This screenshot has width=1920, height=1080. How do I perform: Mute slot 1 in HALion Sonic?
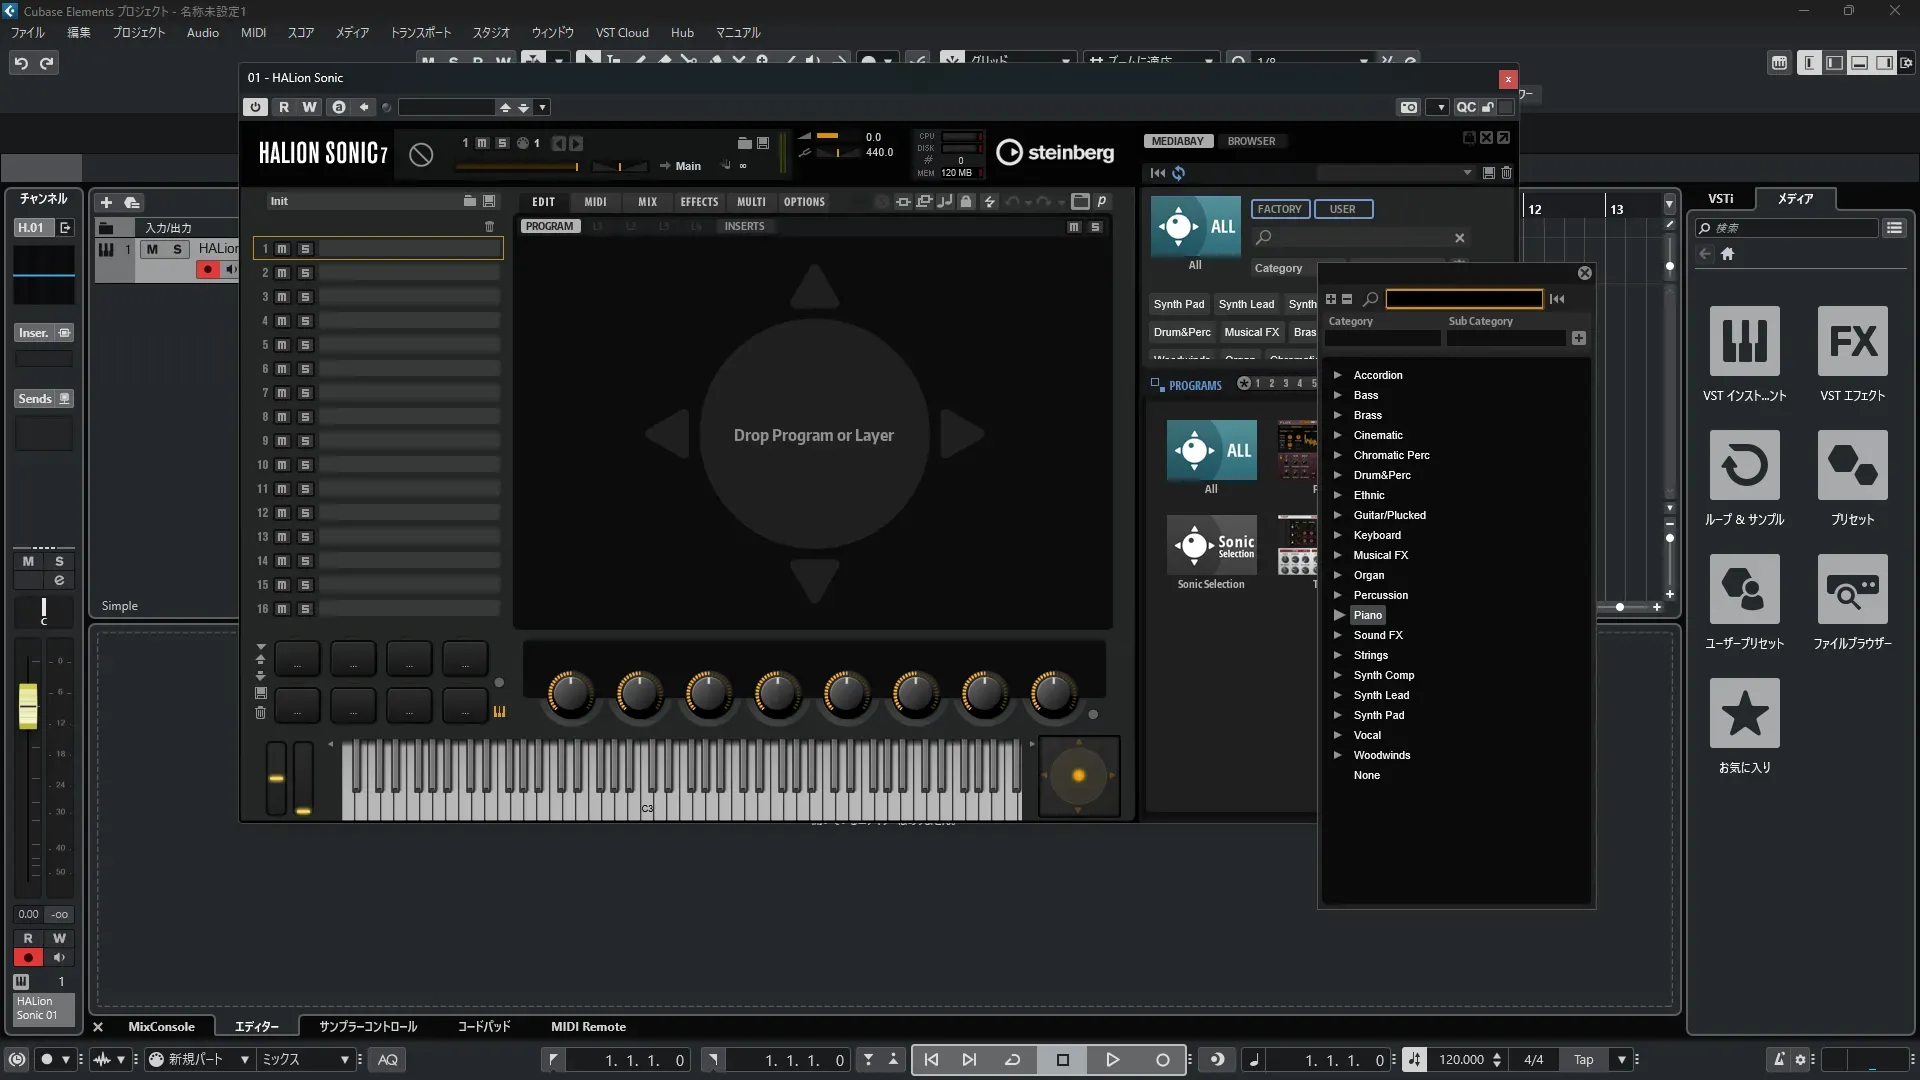pyautogui.click(x=282, y=249)
